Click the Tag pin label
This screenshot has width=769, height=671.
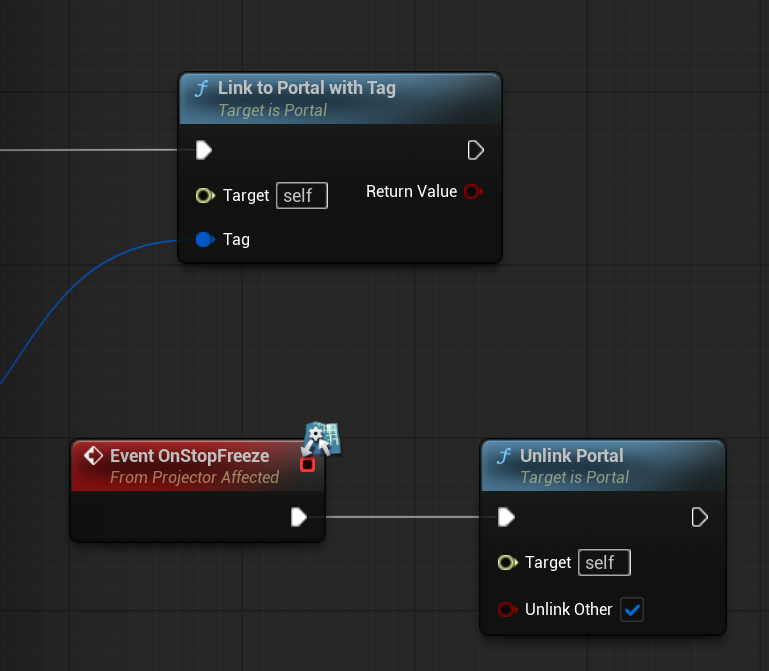coord(236,239)
